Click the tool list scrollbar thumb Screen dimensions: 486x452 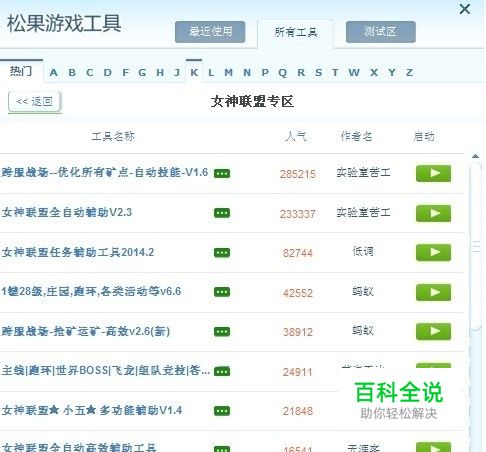[476, 247]
